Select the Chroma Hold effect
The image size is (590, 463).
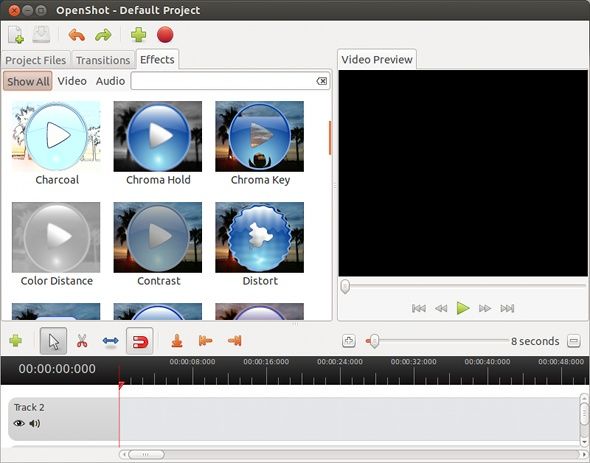[158, 136]
